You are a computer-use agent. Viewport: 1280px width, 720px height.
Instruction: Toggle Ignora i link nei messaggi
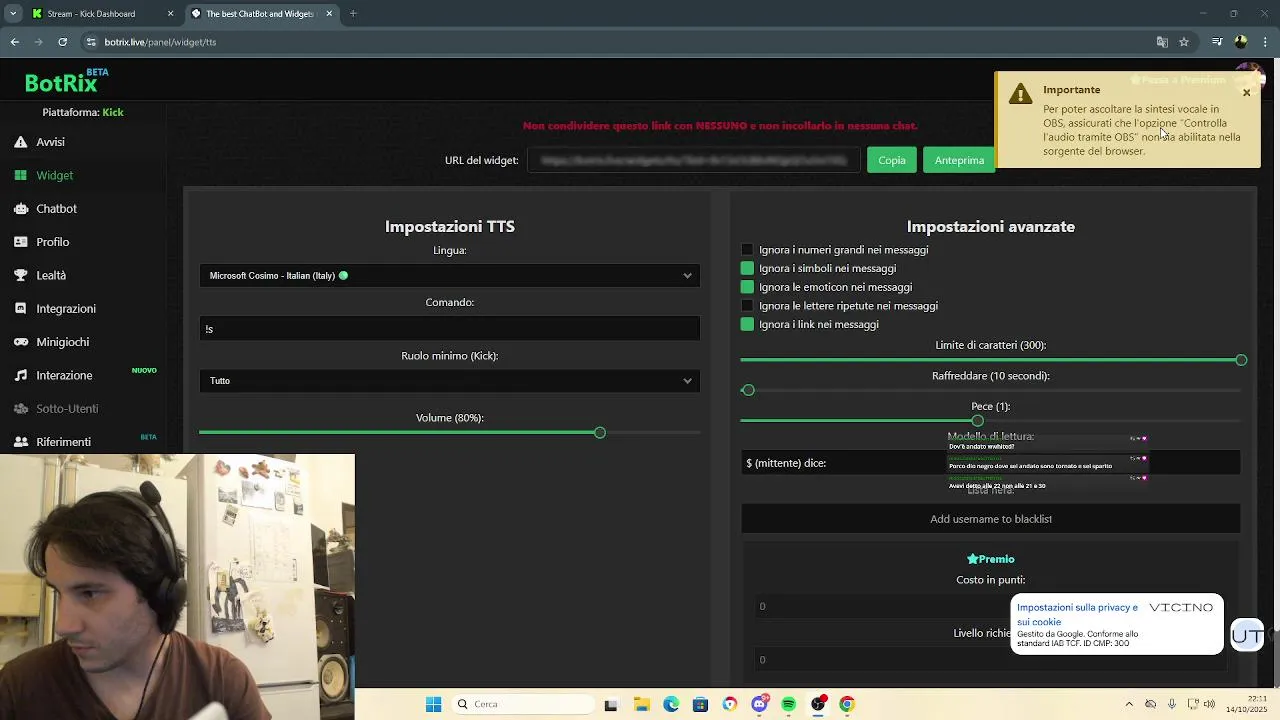pos(747,324)
